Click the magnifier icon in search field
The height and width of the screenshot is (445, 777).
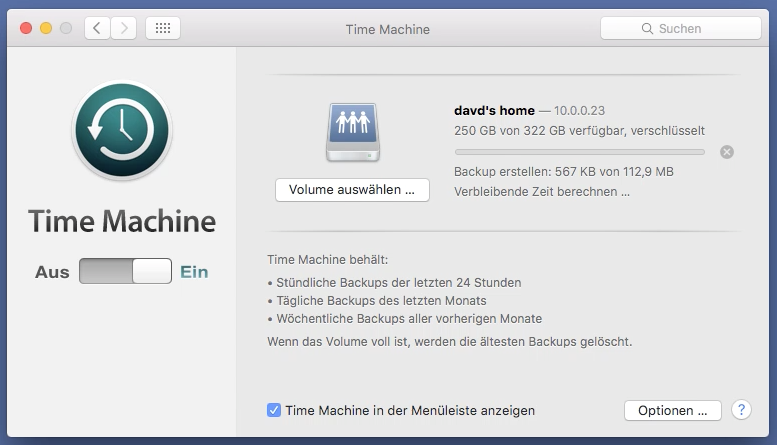pos(647,29)
